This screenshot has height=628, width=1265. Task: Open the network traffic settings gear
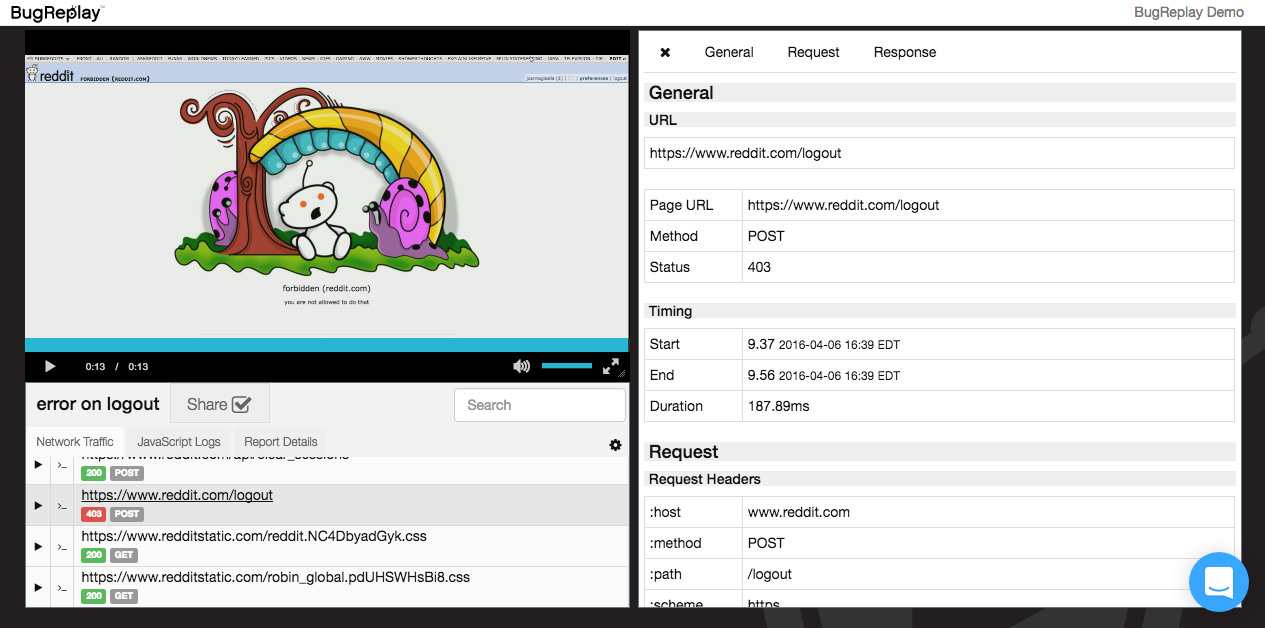615,445
